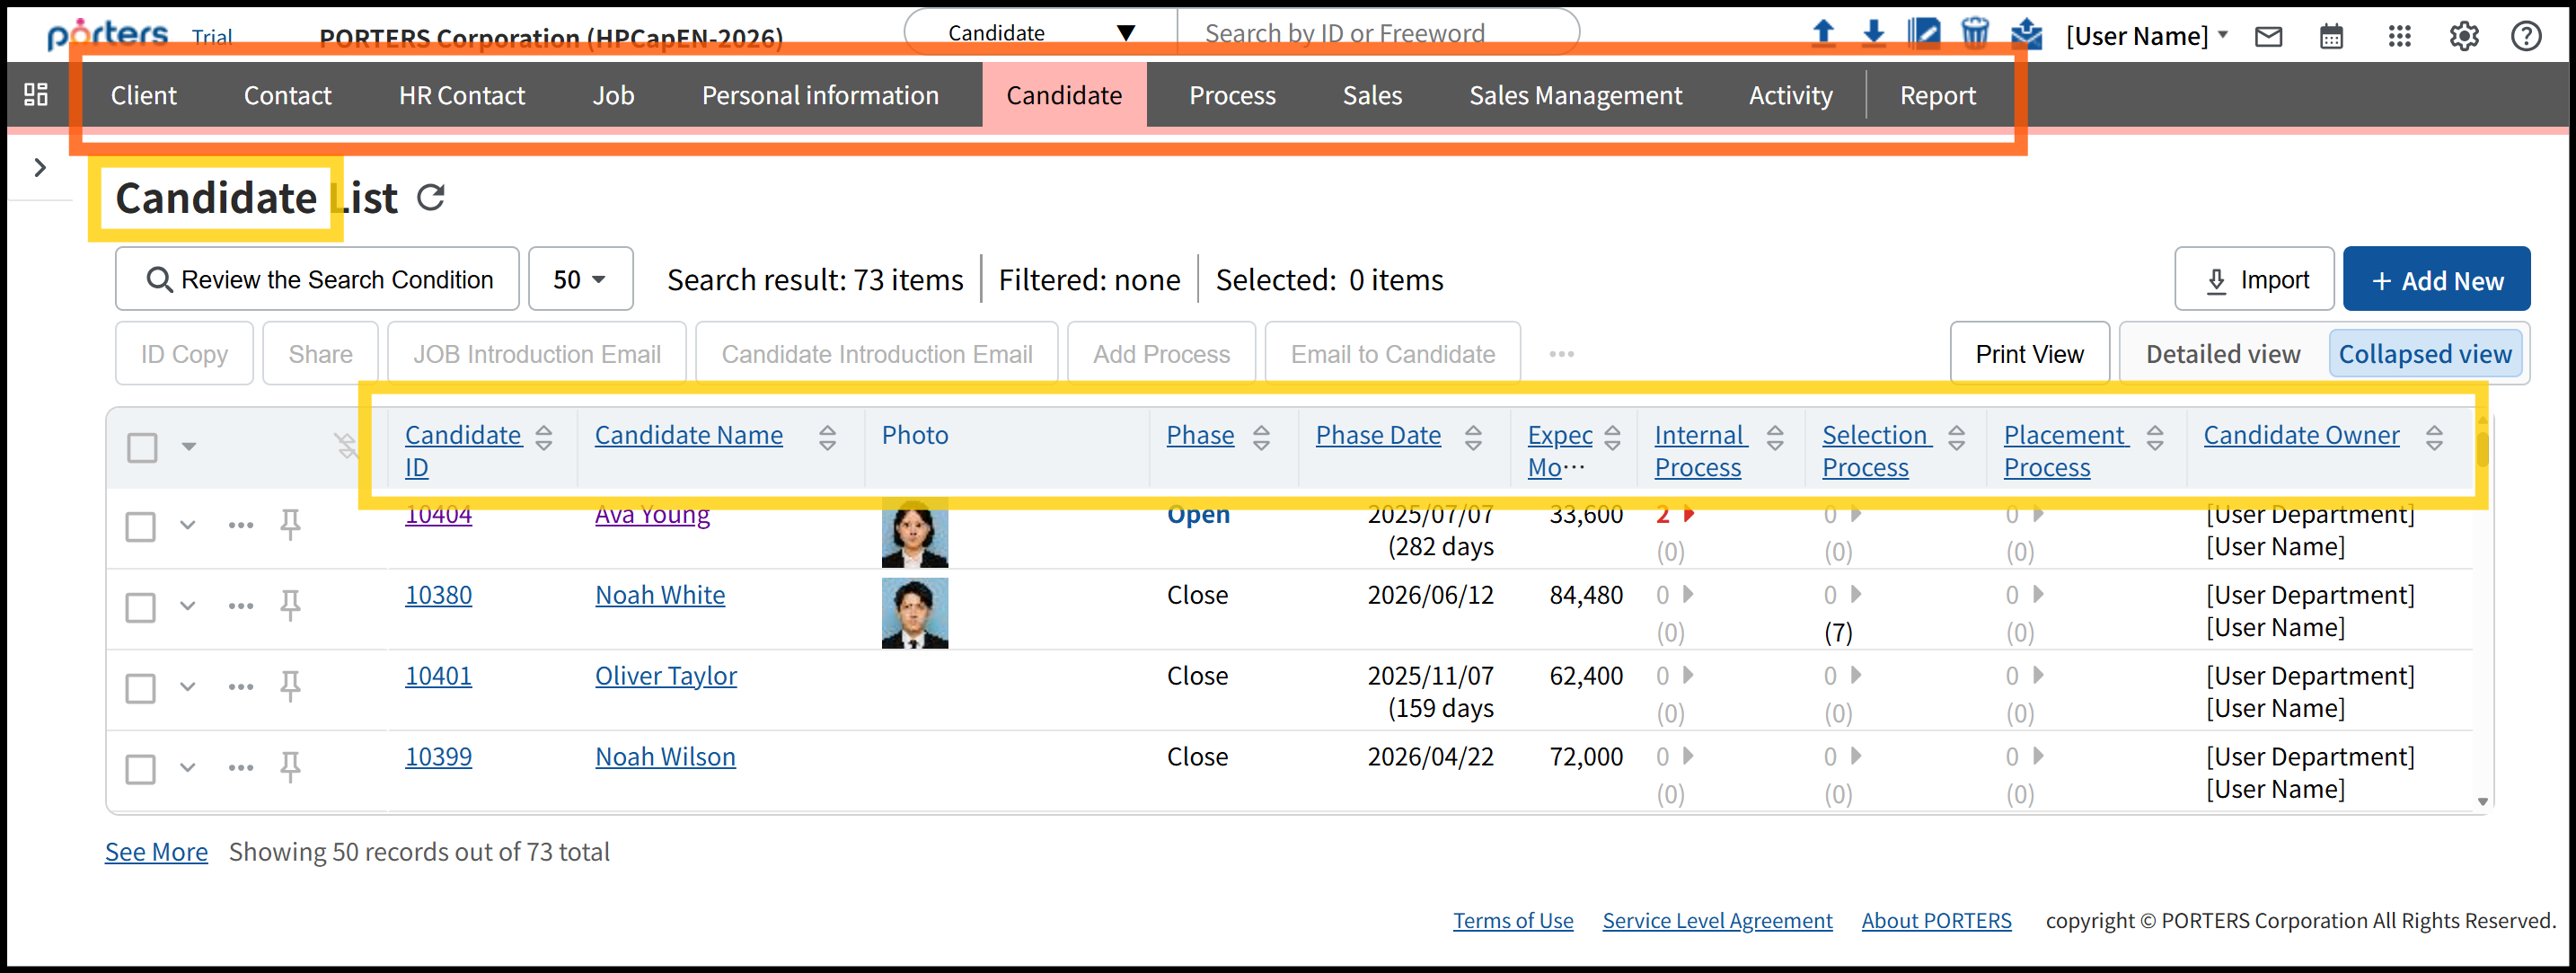Viewport: 2576px width, 973px height.
Task: Switch to the Process tab
Action: [x=1232, y=95]
